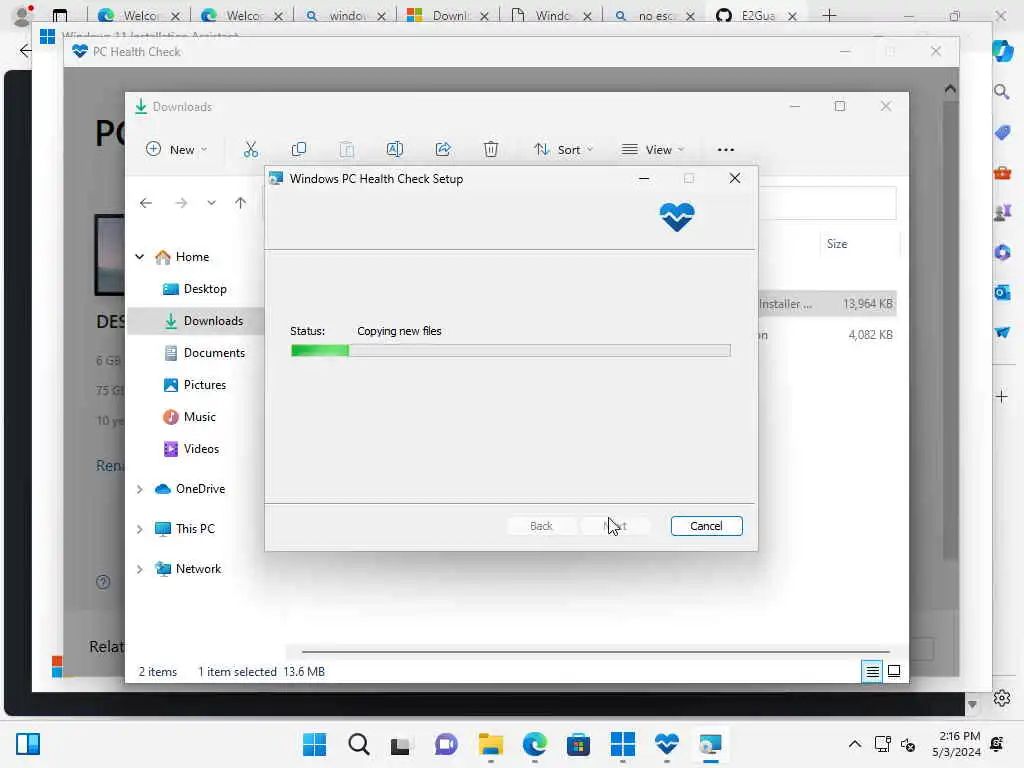Click the Edge sidebar Outlook icon

click(1002, 293)
